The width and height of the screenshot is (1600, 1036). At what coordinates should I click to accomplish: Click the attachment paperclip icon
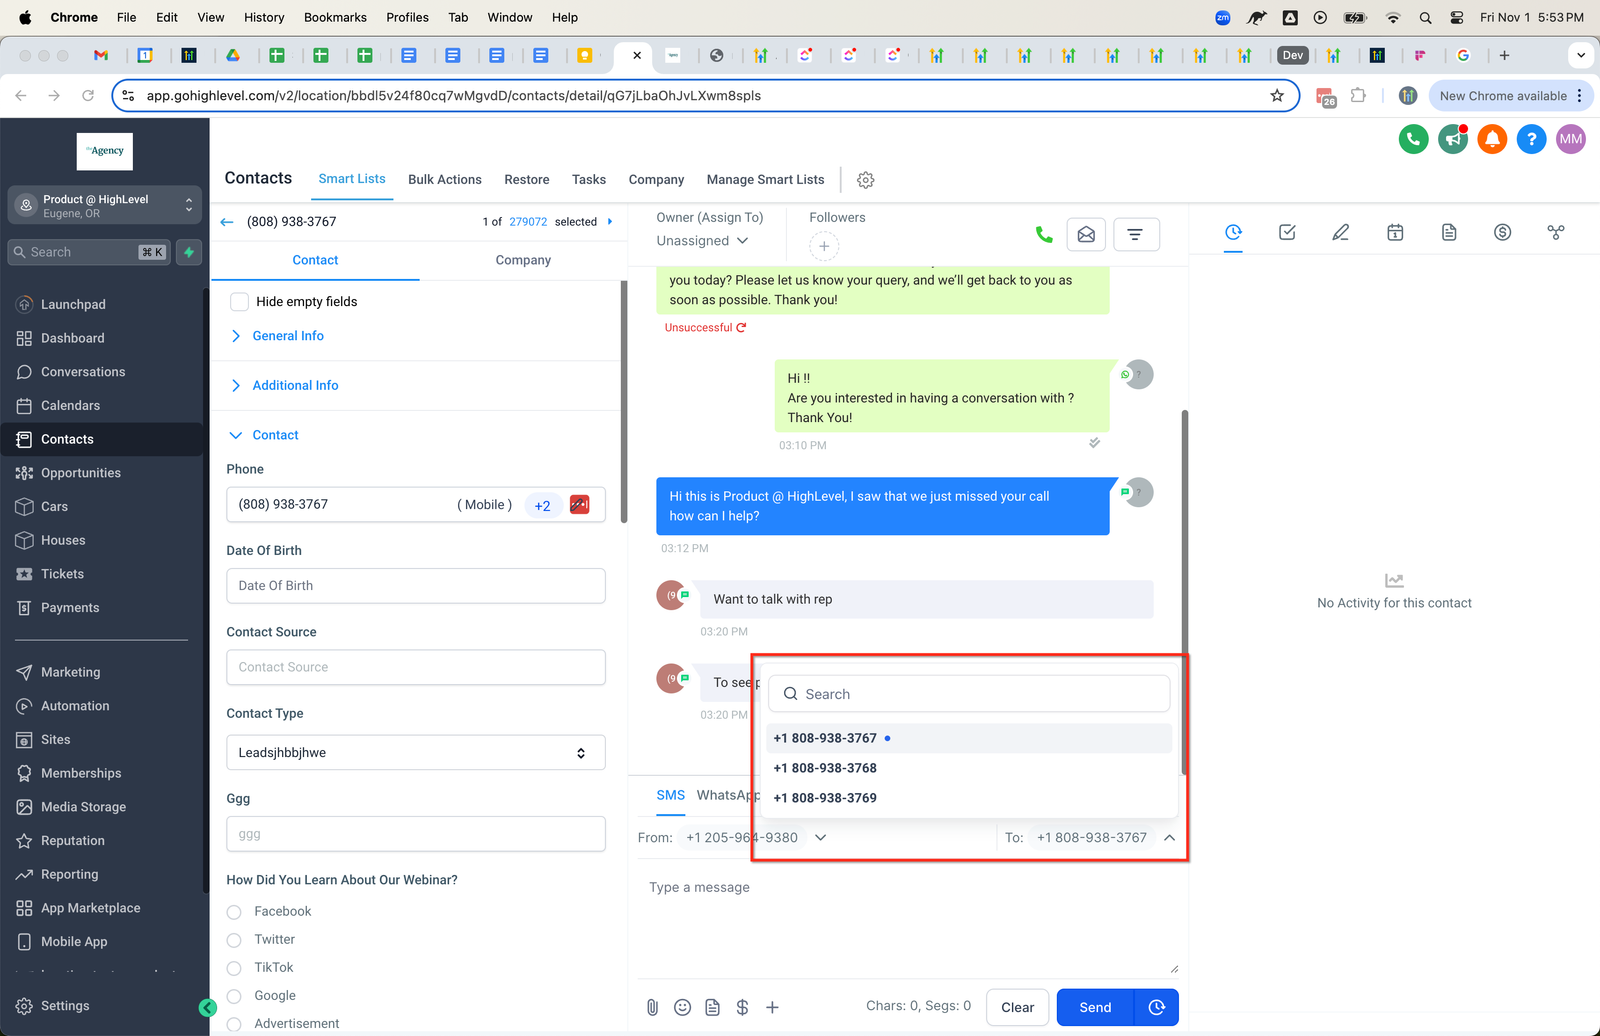click(x=652, y=1007)
